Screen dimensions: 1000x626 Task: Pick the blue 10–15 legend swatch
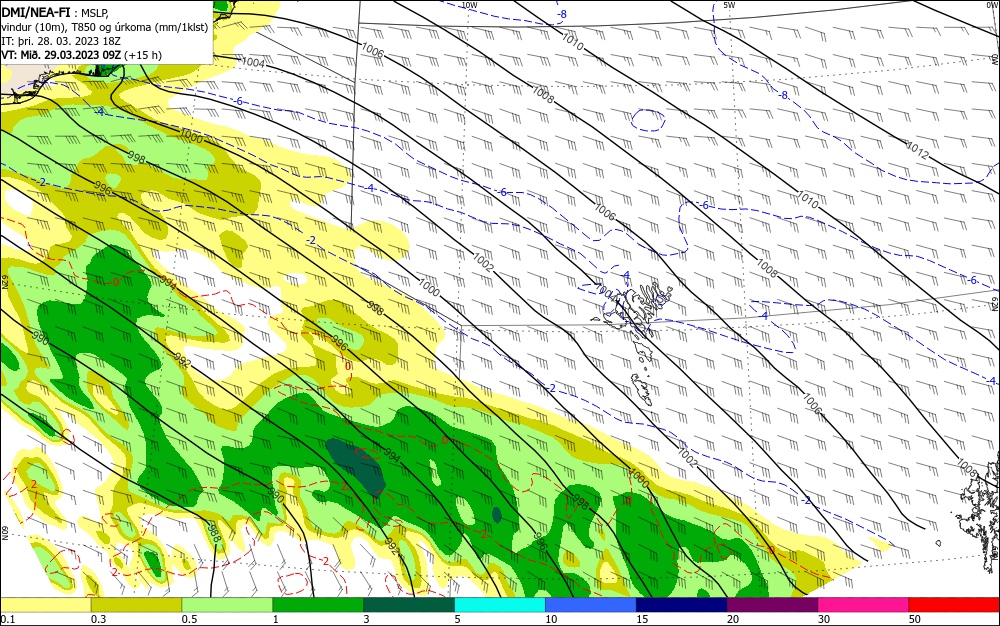tap(591, 605)
